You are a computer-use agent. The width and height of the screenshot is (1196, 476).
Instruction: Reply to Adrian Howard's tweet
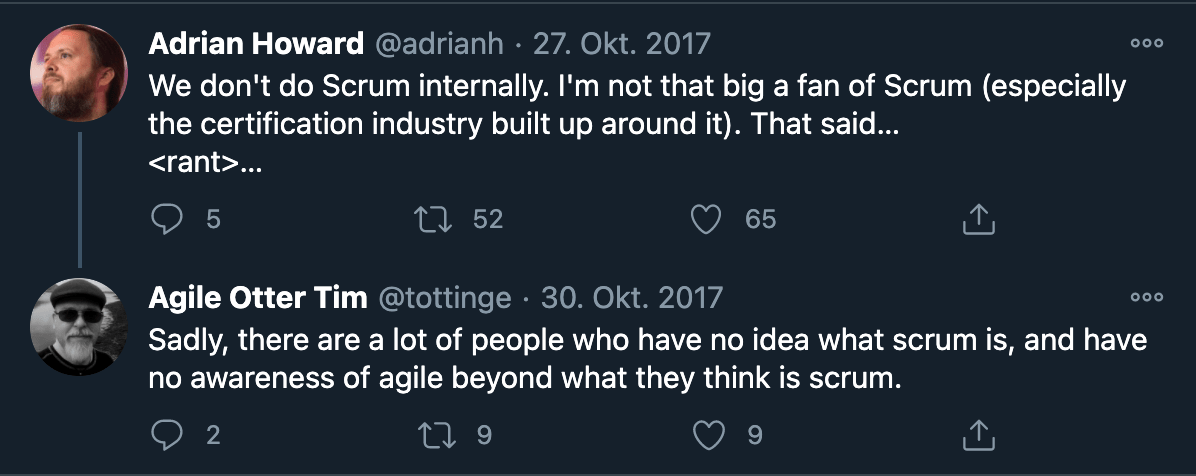pos(166,219)
